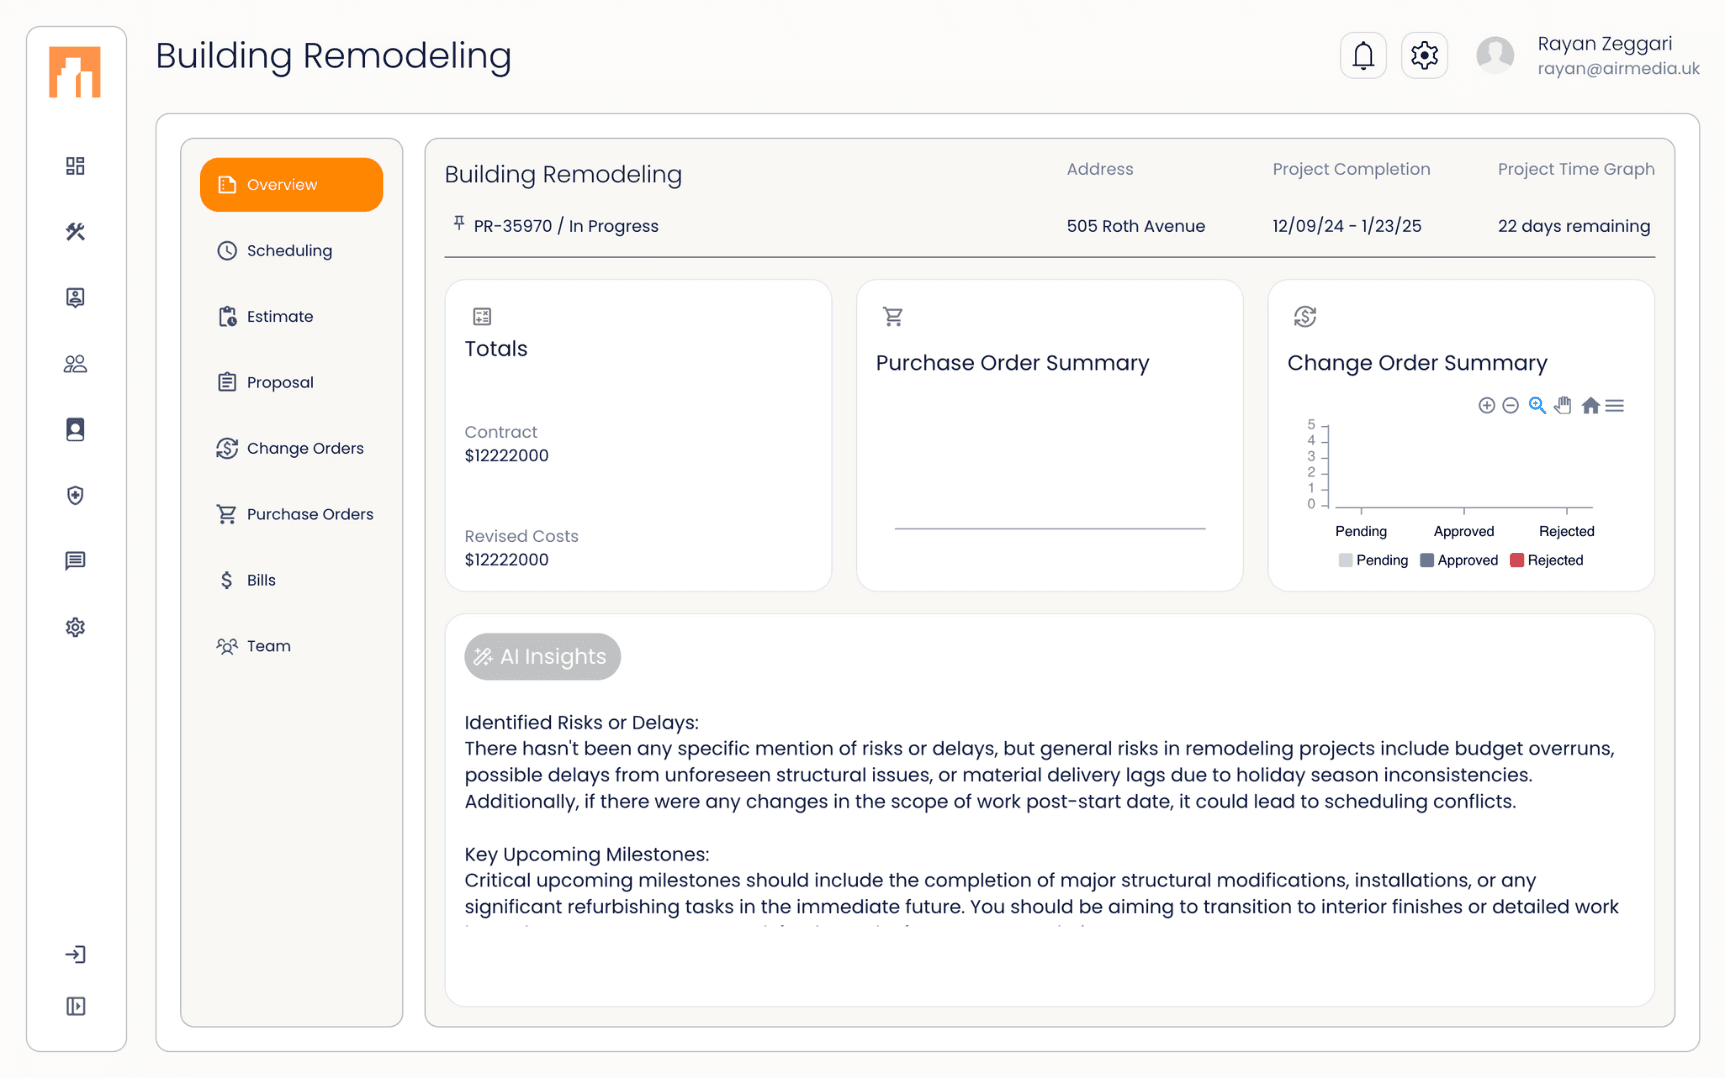The width and height of the screenshot is (1725, 1080).
Task: Open the Scheduling tab
Action: click(291, 251)
